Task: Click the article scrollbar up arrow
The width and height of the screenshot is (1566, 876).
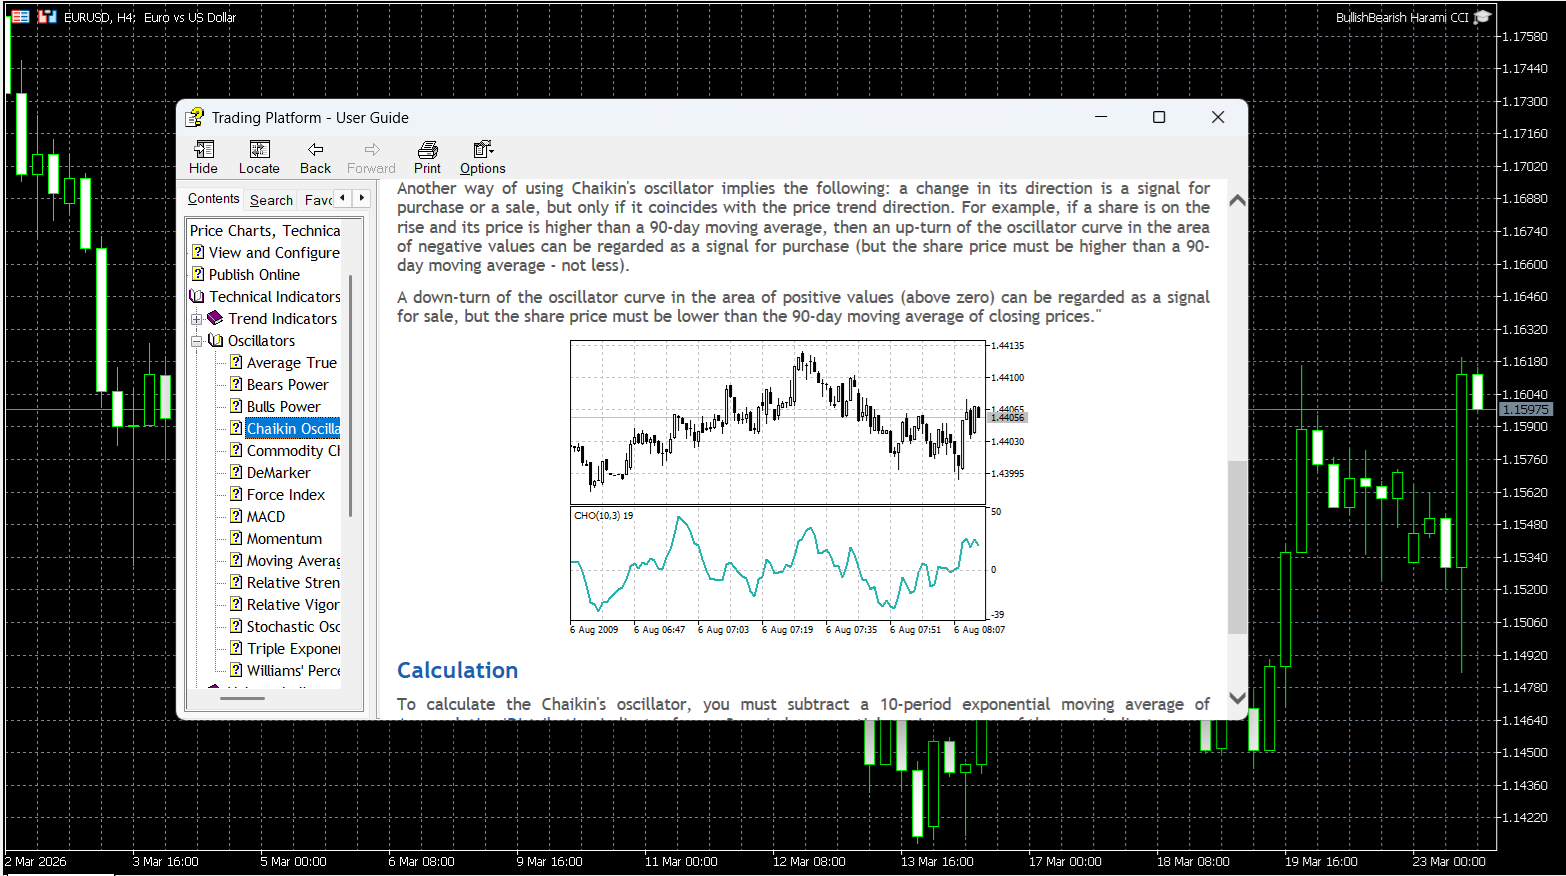Action: [x=1237, y=200]
